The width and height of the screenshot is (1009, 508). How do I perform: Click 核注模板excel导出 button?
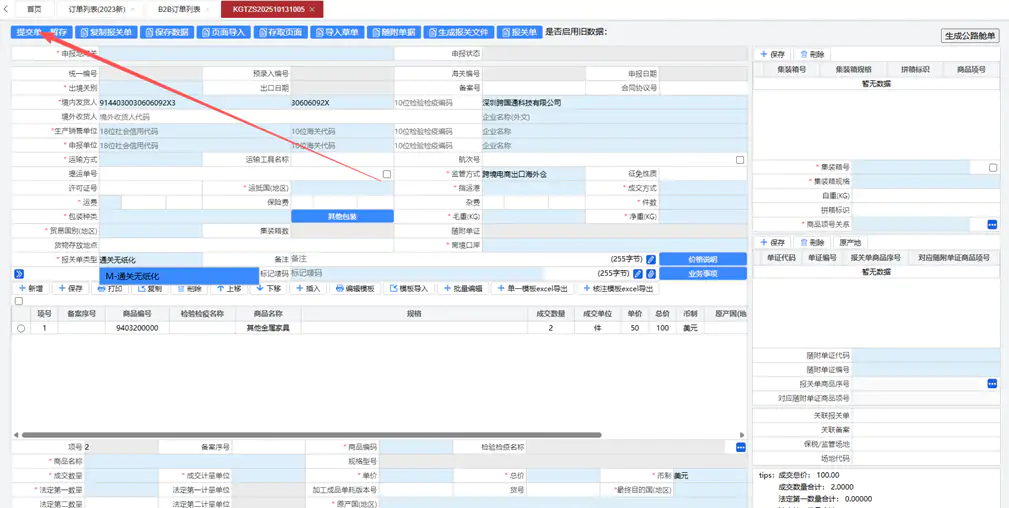coord(618,288)
